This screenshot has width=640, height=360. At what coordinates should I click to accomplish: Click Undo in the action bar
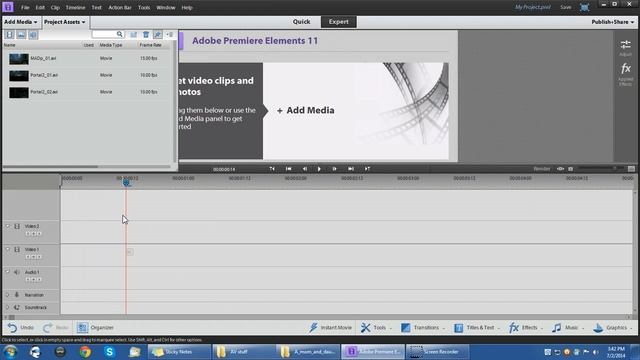(x=21, y=327)
